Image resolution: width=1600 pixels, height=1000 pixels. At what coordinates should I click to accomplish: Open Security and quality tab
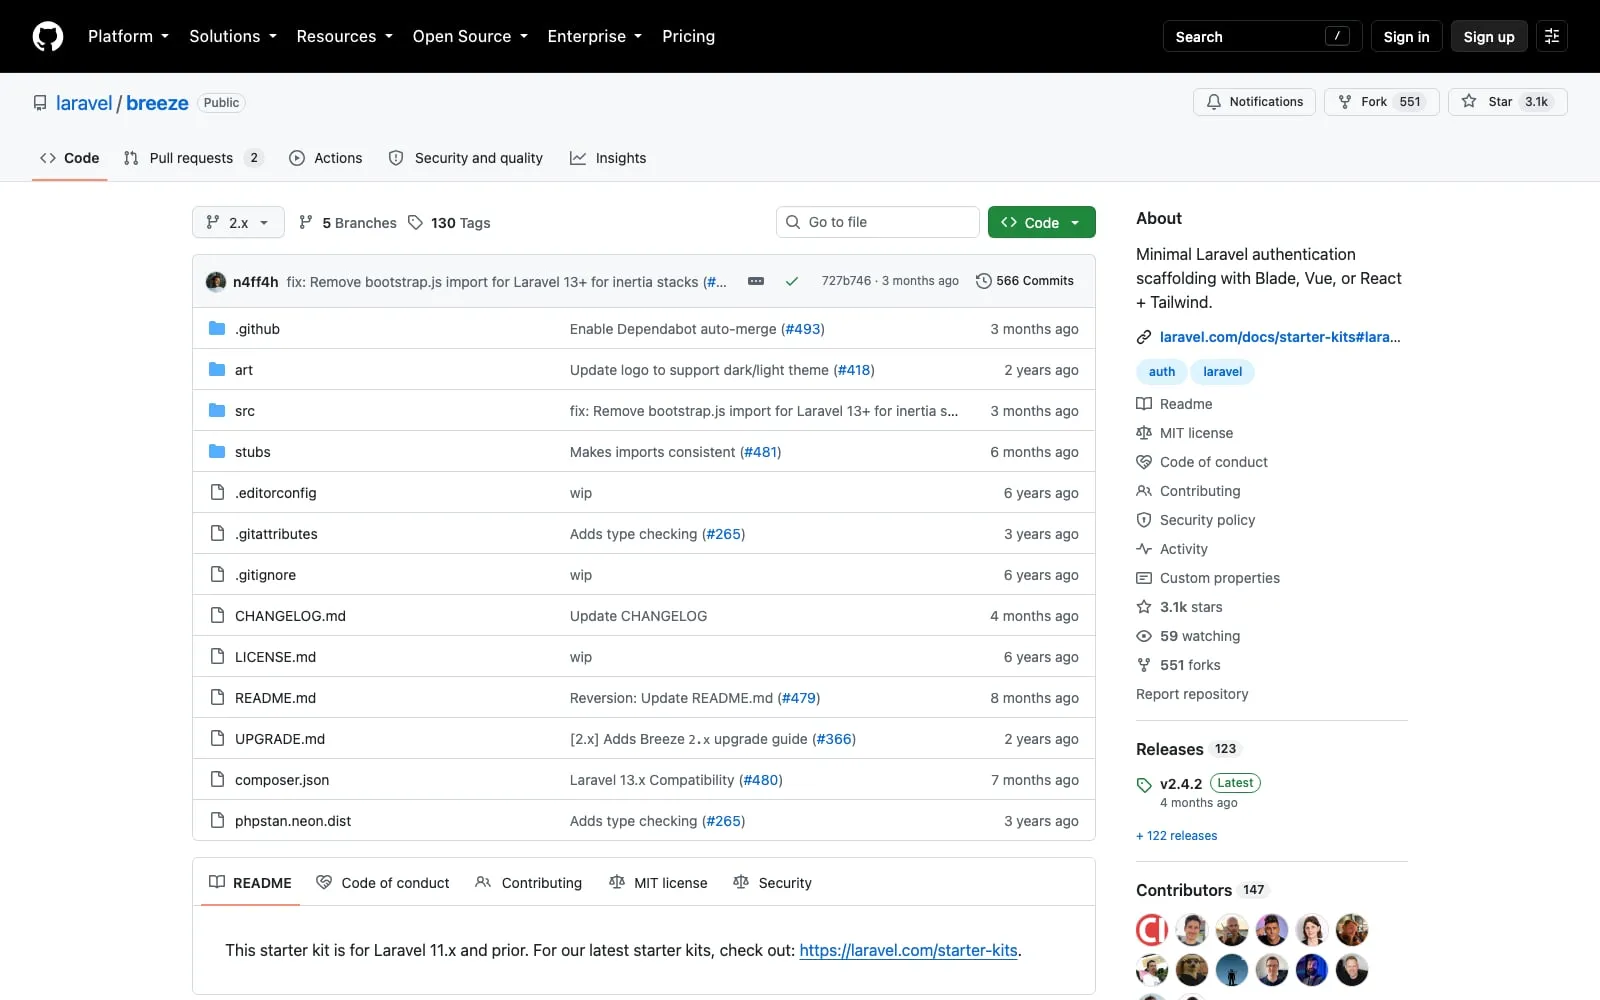point(466,158)
